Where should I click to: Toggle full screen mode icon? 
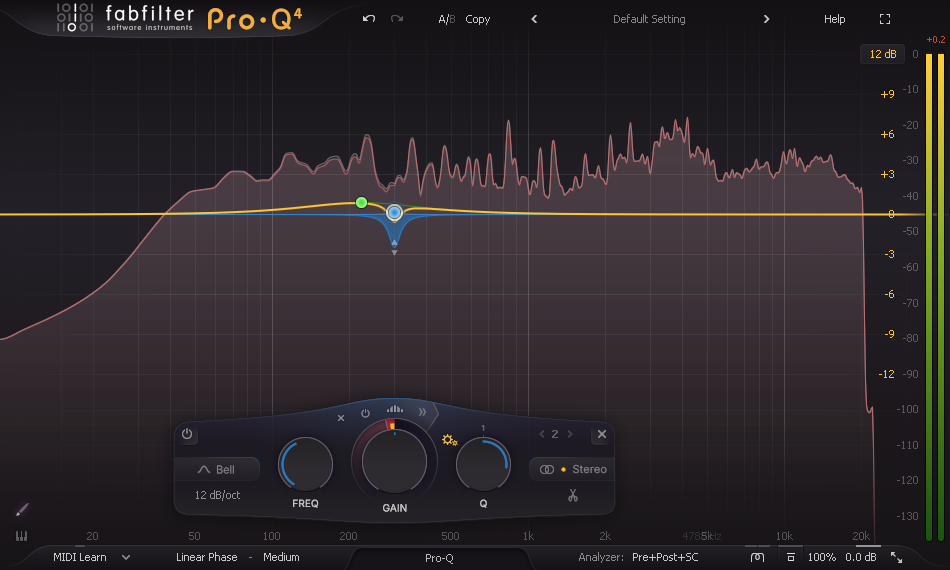point(885,19)
